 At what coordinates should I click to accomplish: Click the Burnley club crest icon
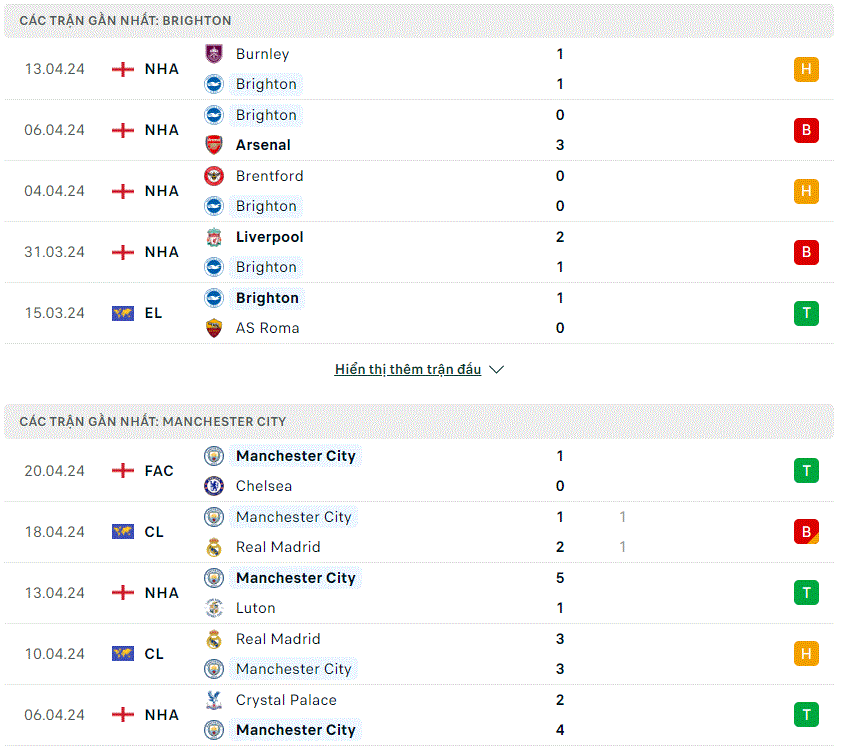(x=214, y=54)
